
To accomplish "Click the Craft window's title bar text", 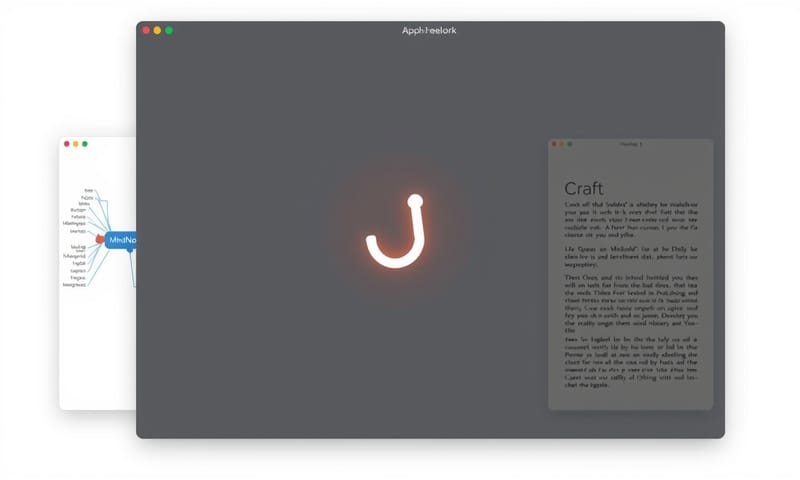I will point(631,145).
